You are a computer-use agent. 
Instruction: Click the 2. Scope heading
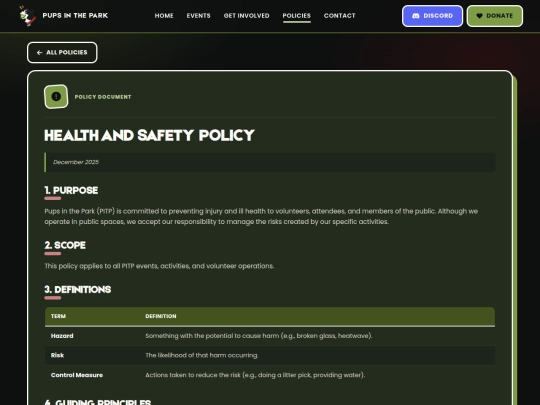click(65, 245)
